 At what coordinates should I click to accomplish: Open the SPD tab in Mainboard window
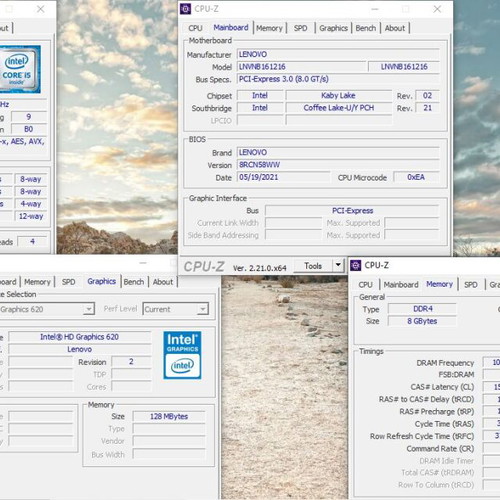tap(300, 28)
